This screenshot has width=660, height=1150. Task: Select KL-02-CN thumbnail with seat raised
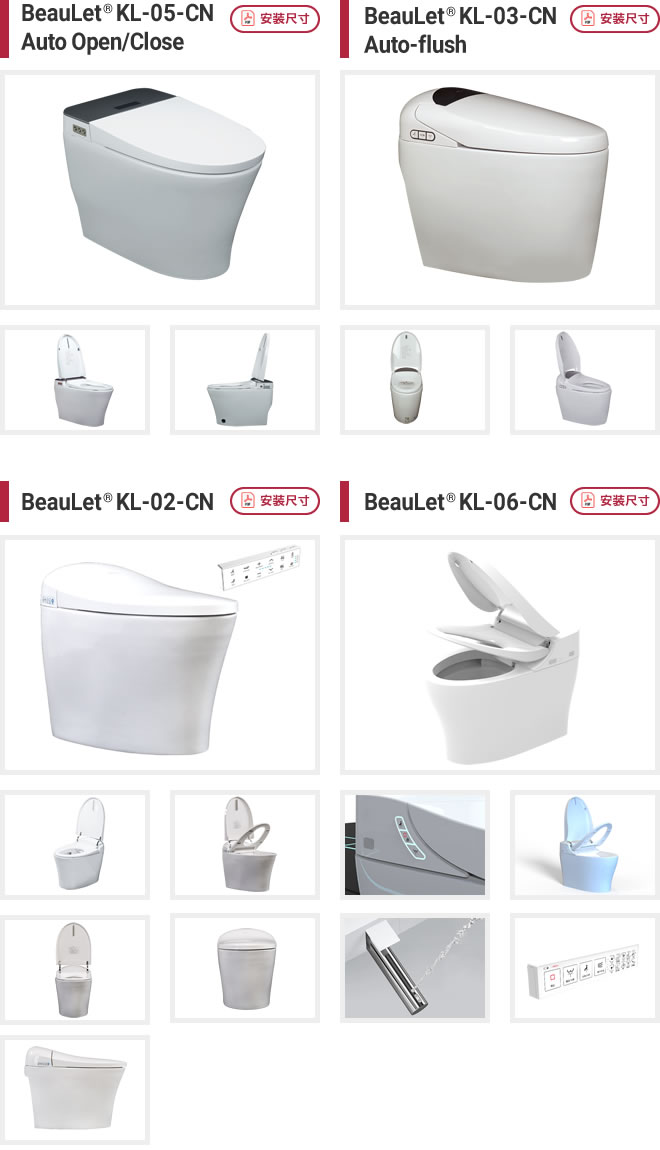pos(245,845)
